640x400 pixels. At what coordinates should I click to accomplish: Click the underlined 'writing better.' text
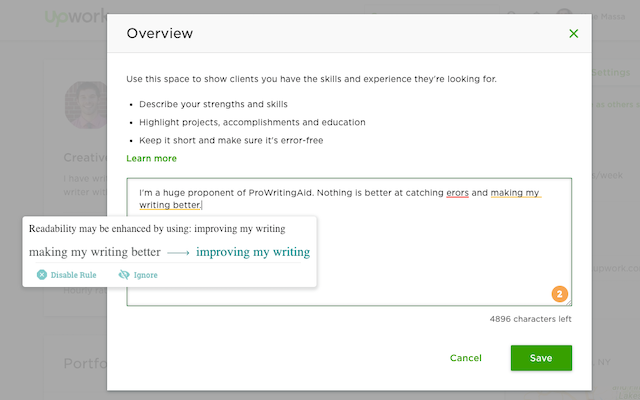tap(170, 205)
